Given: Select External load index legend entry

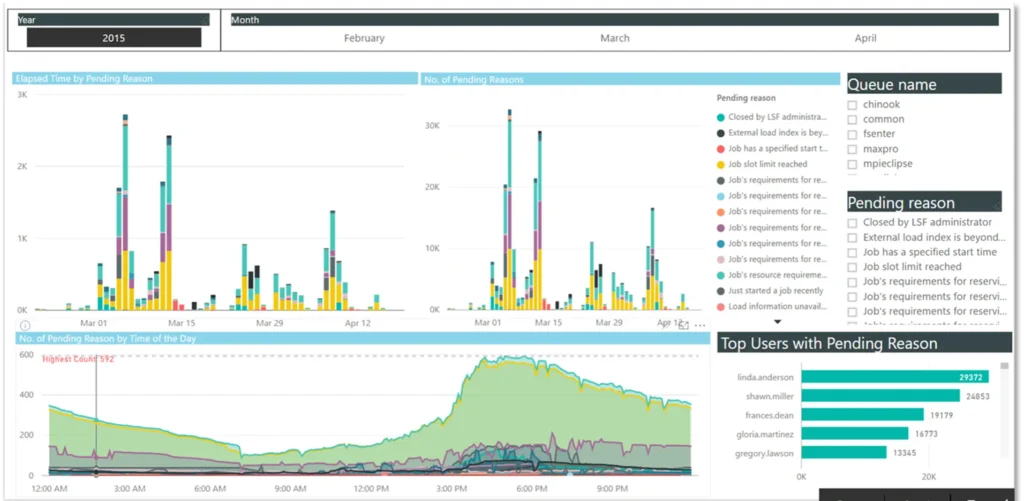Looking at the screenshot, I should click(x=773, y=133).
